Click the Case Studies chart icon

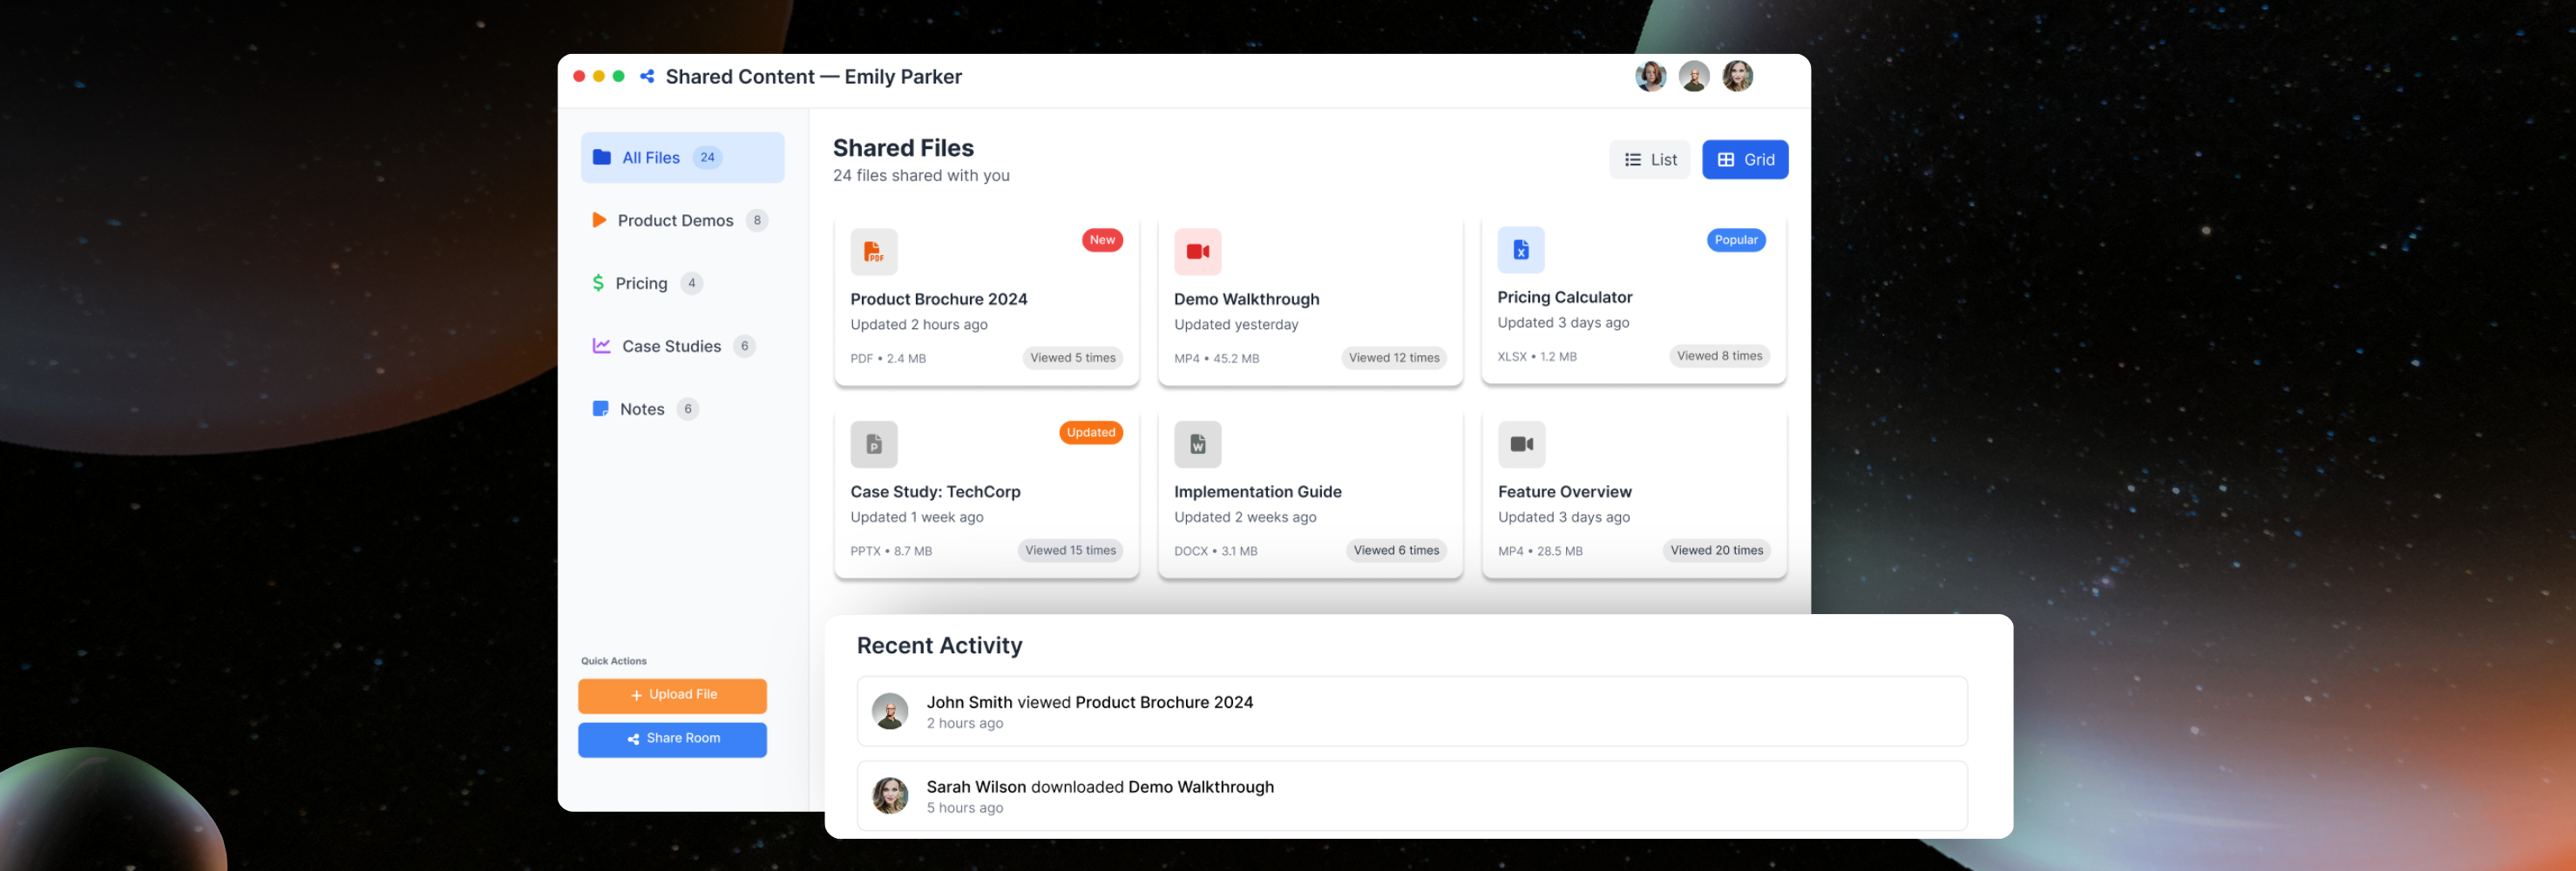pyautogui.click(x=601, y=346)
